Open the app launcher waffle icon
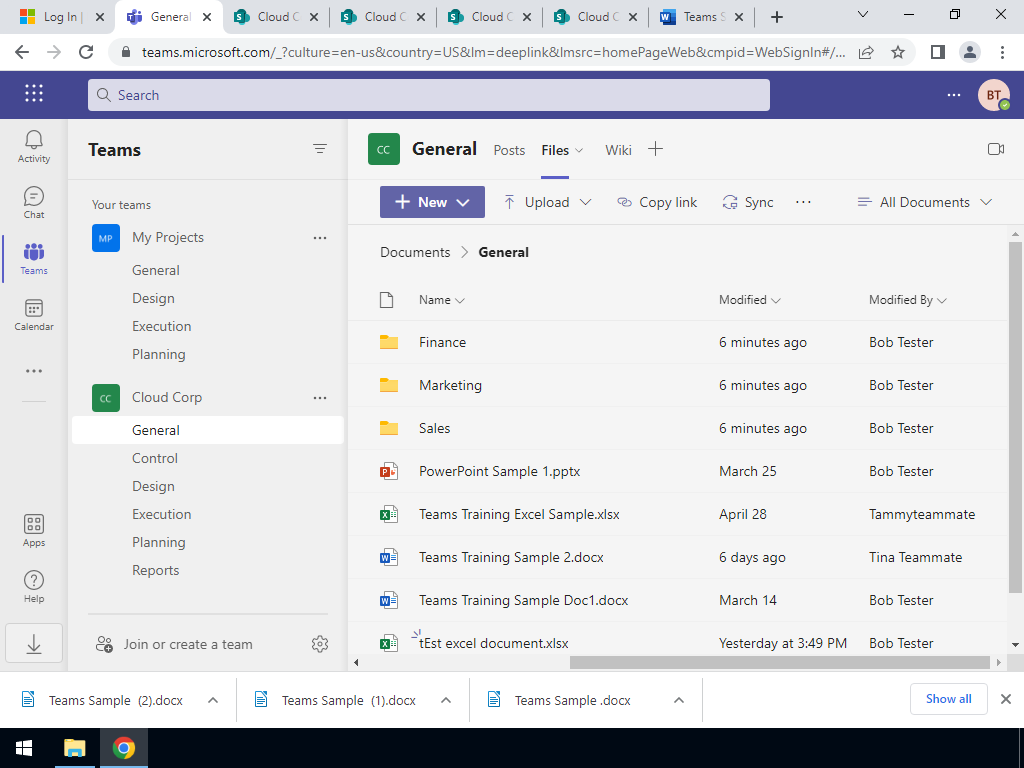Screen dimensions: 1024x768 pos(34,94)
